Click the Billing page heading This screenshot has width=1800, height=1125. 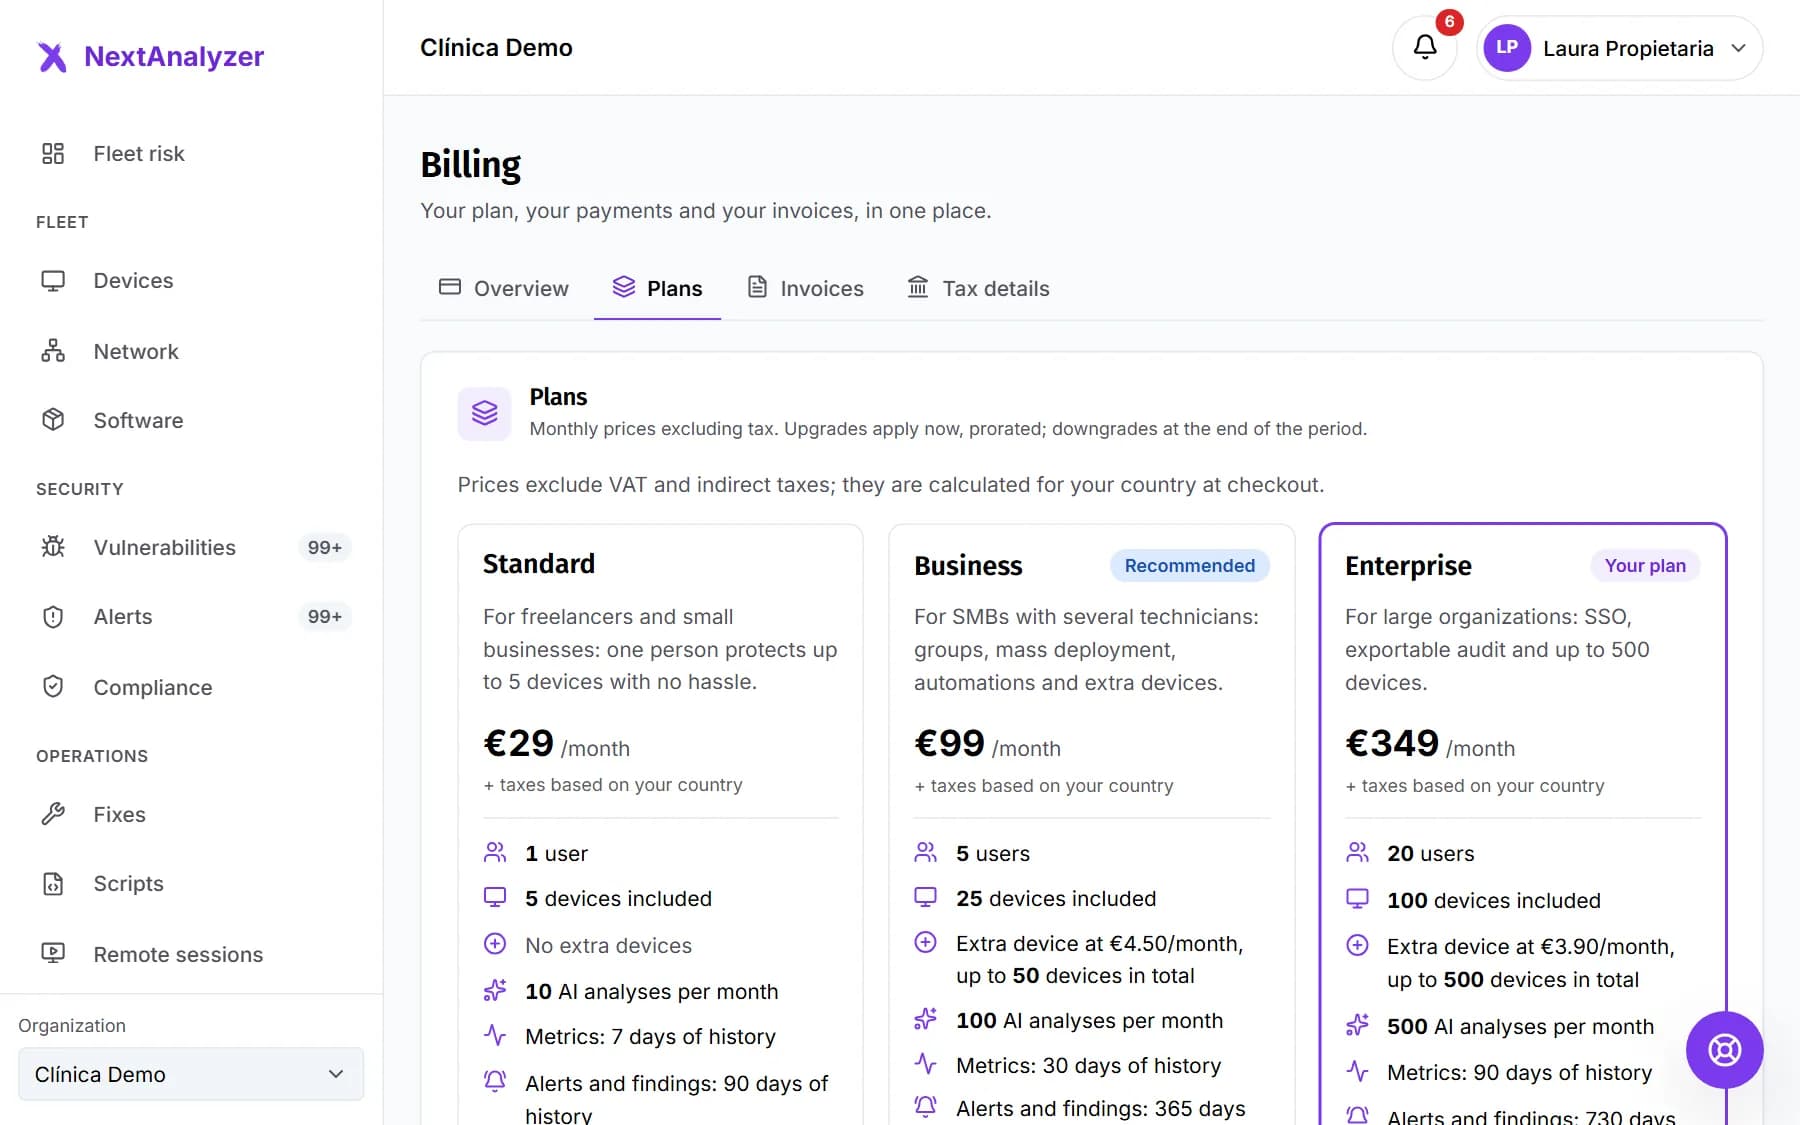coord(470,164)
